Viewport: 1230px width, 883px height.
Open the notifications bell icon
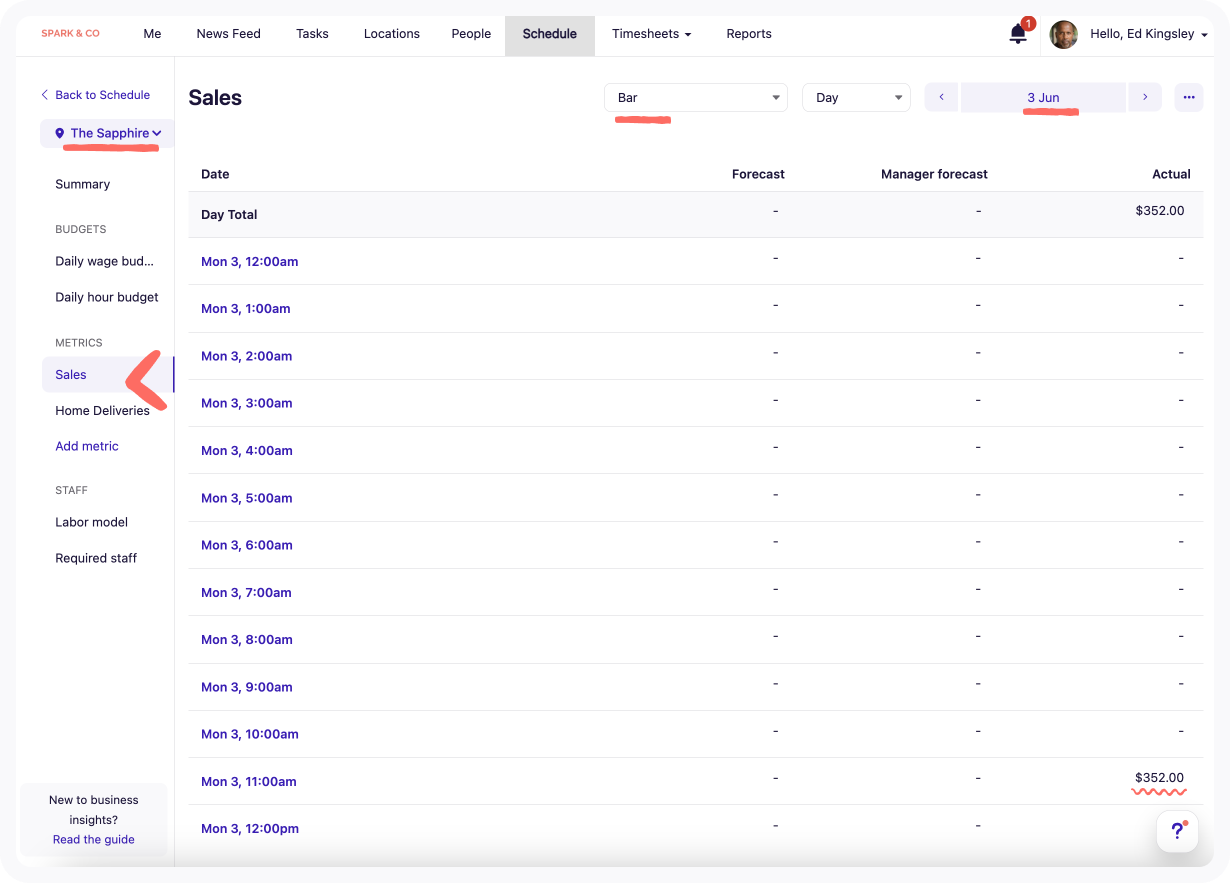click(x=1018, y=34)
